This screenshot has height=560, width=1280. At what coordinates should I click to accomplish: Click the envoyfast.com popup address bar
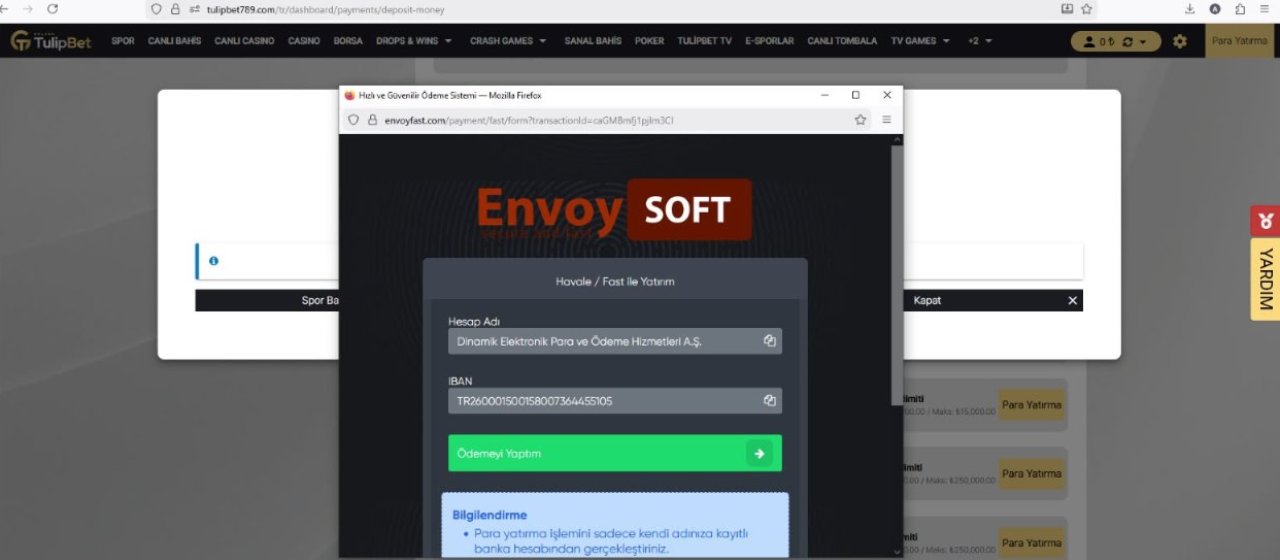pos(608,120)
